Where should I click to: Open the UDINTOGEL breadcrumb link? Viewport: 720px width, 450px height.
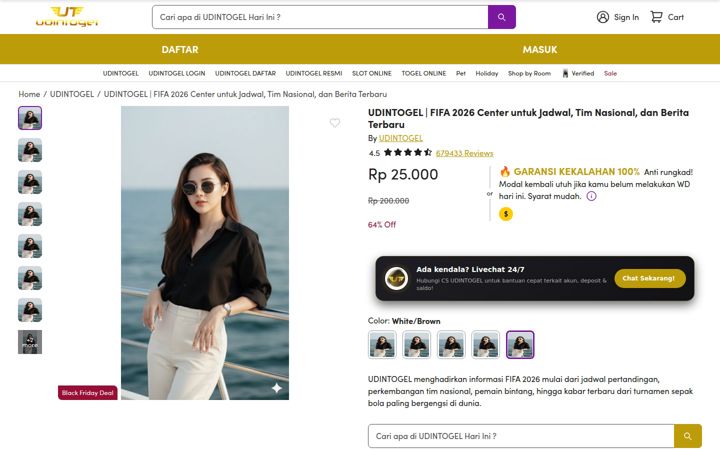[x=72, y=94]
